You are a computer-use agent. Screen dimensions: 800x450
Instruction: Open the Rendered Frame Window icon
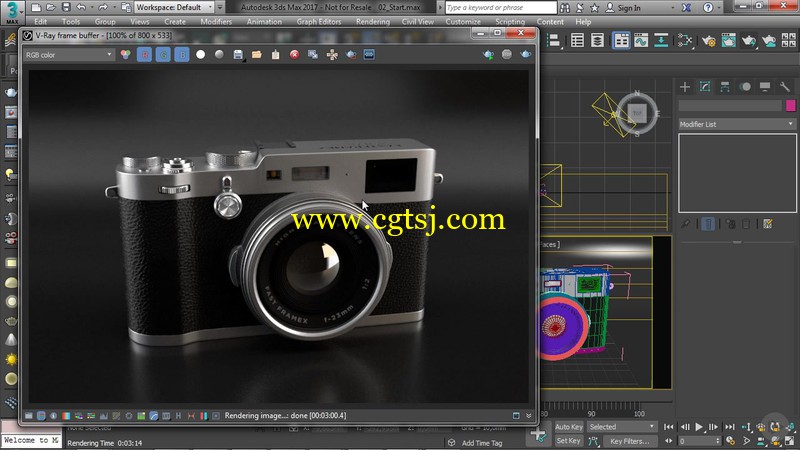click(x=729, y=40)
